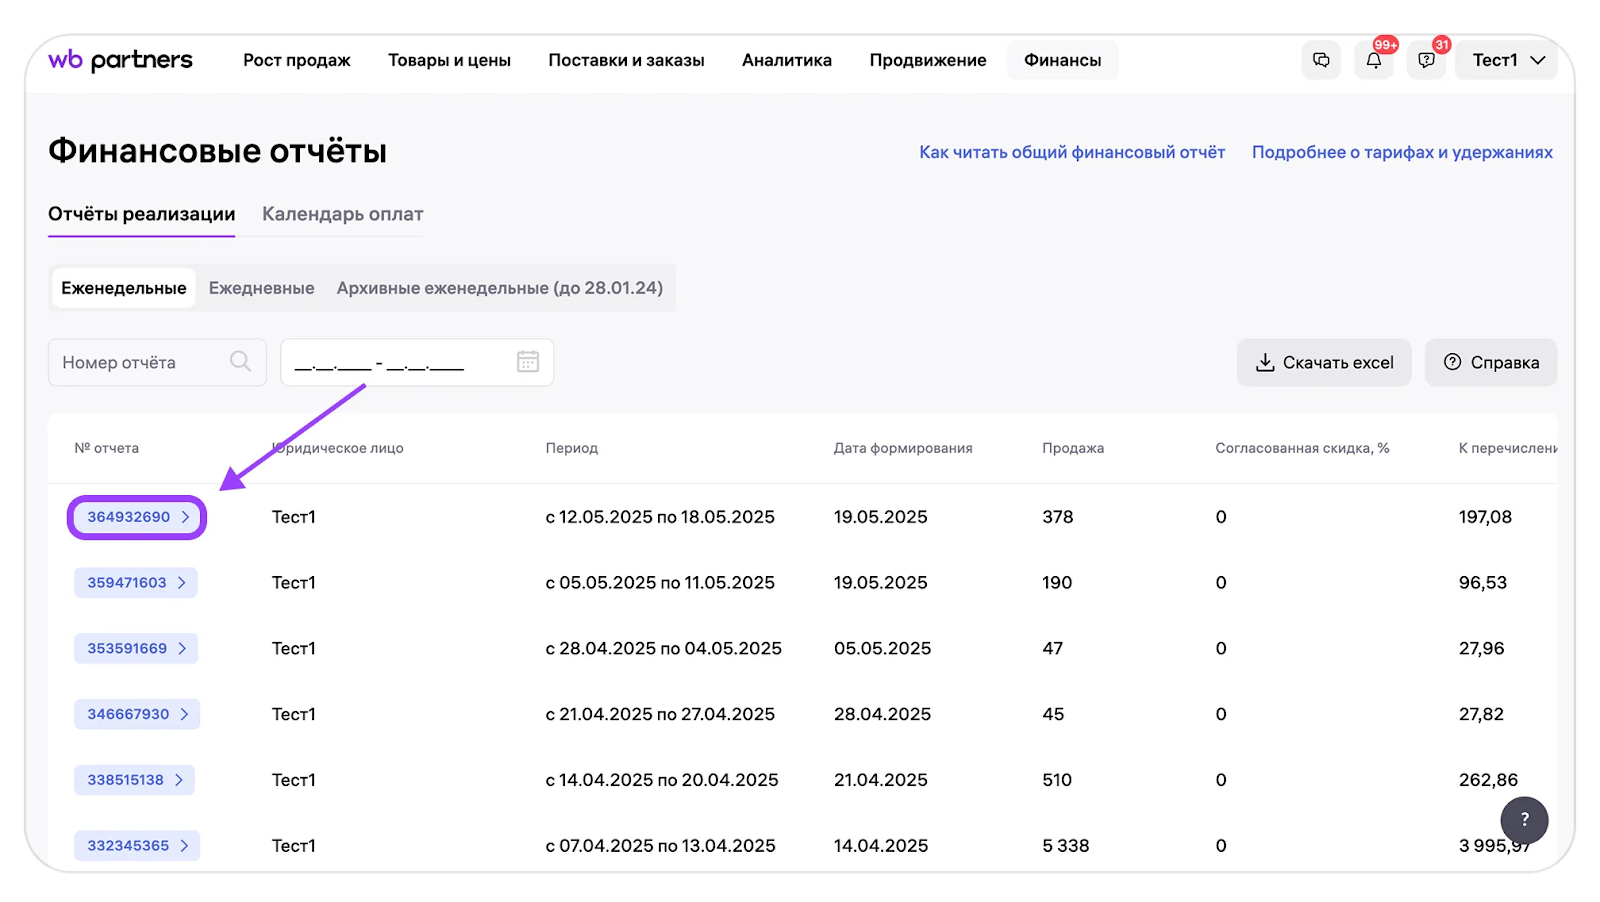Select the Ежедневные reports tab

pyautogui.click(x=261, y=288)
